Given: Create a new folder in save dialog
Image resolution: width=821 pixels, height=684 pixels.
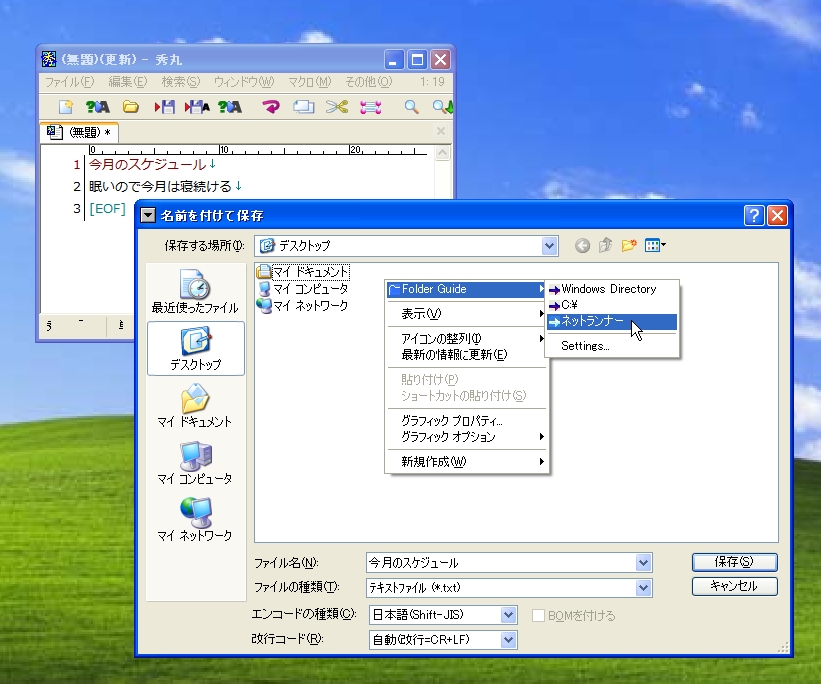Looking at the screenshot, I should coord(629,245).
